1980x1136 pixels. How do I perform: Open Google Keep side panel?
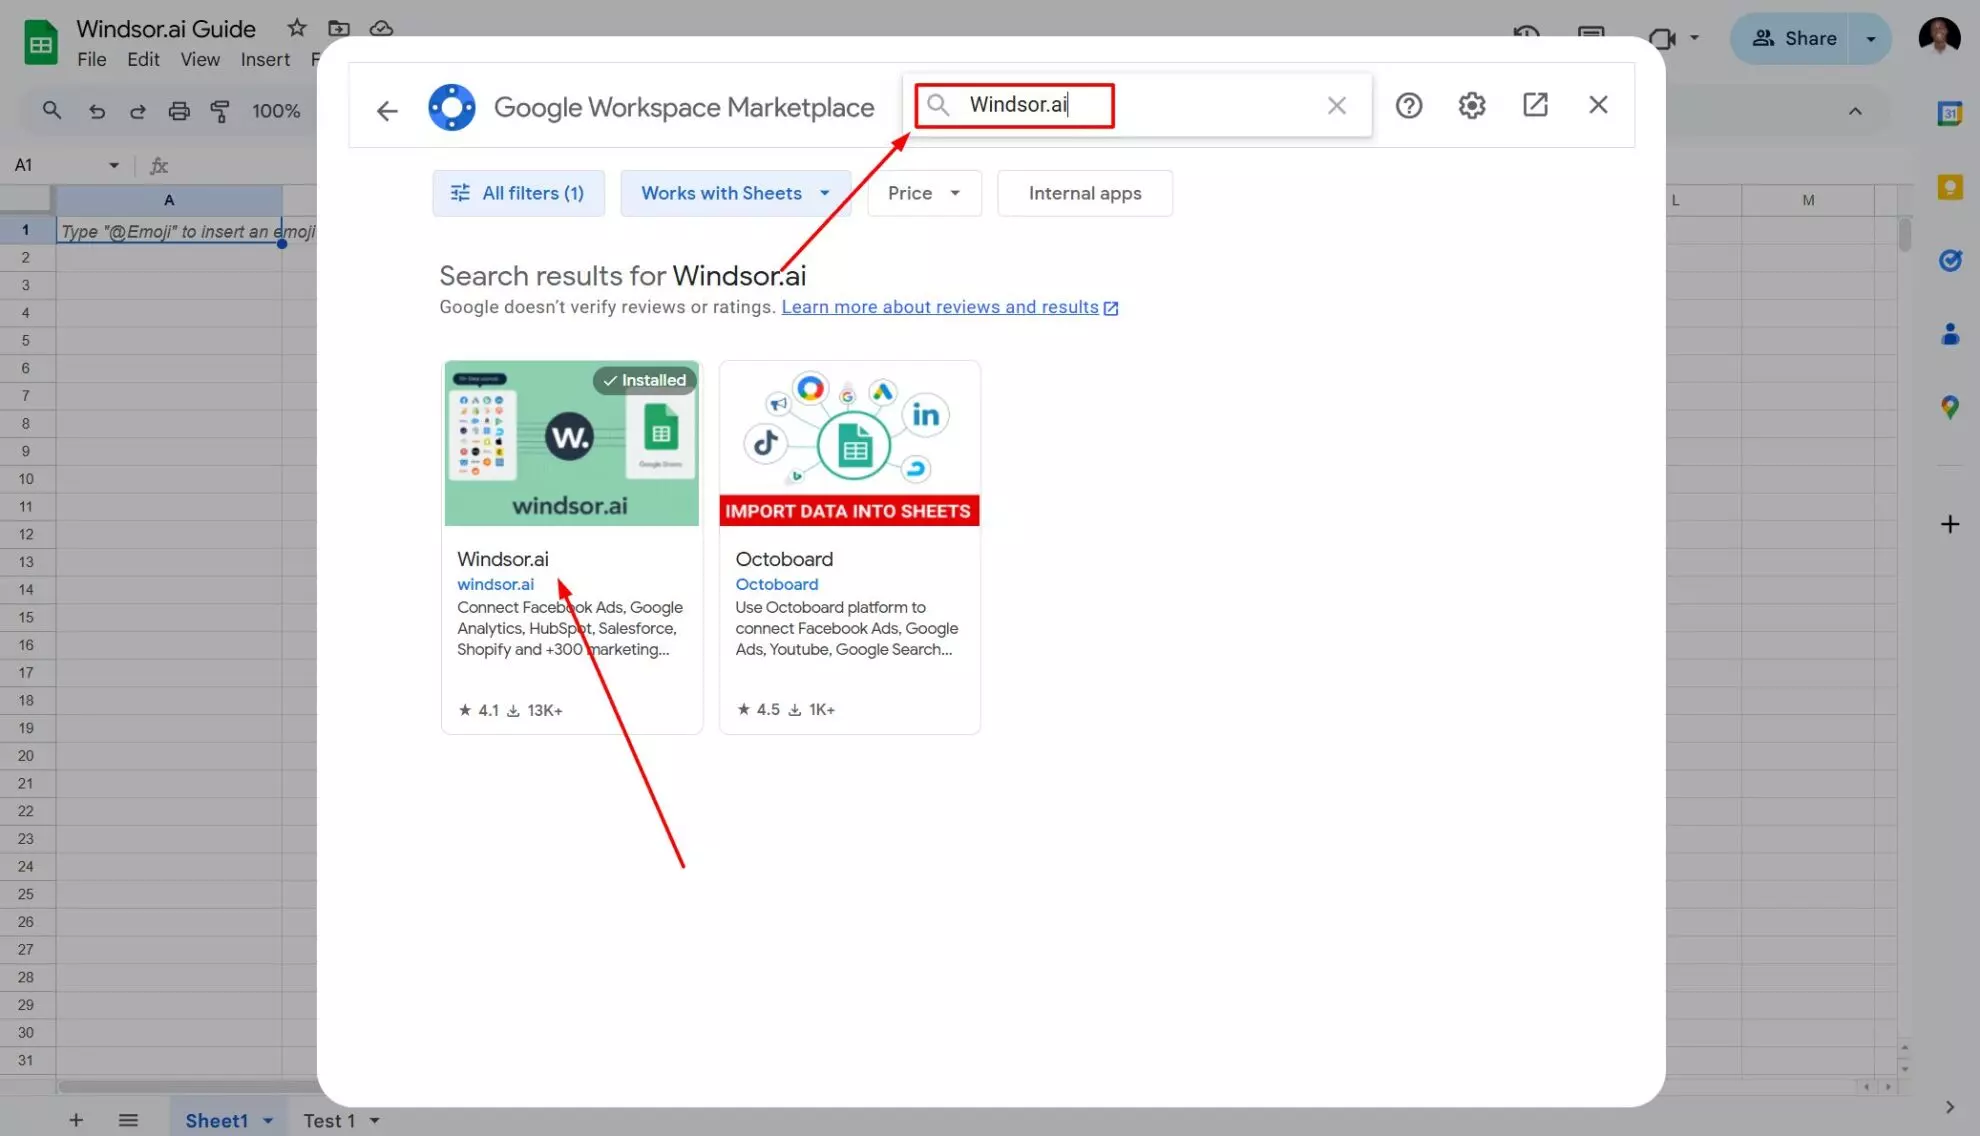pos(1949,187)
